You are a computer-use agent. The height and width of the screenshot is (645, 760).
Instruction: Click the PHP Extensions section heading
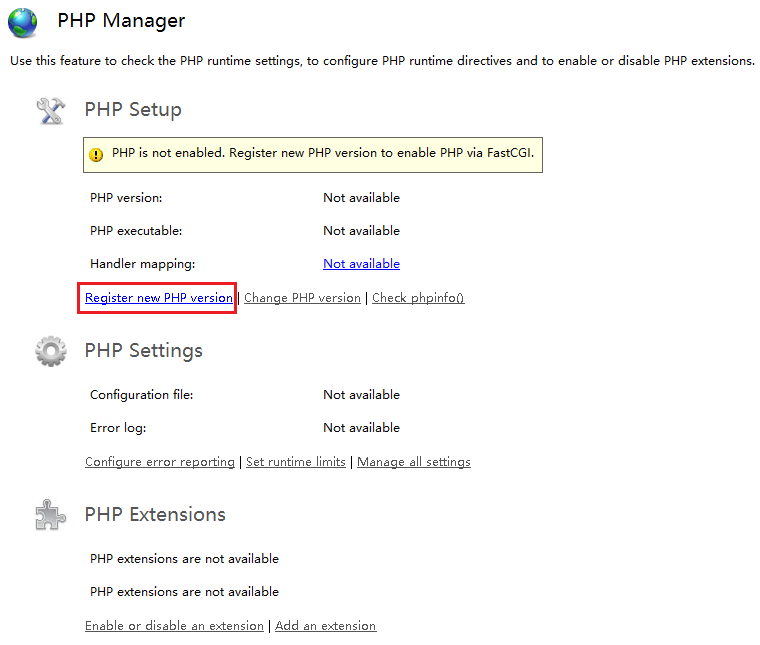(155, 514)
